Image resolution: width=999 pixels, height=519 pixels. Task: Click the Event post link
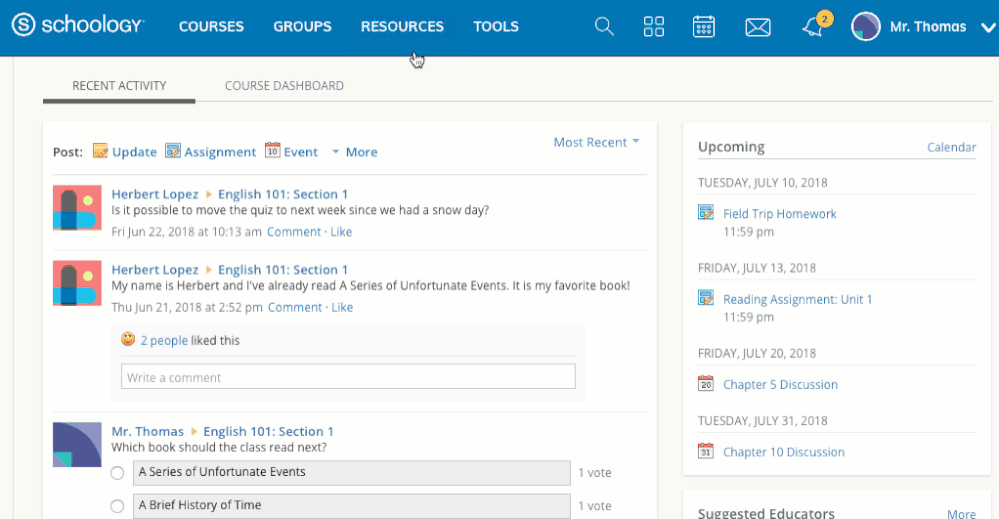point(301,152)
